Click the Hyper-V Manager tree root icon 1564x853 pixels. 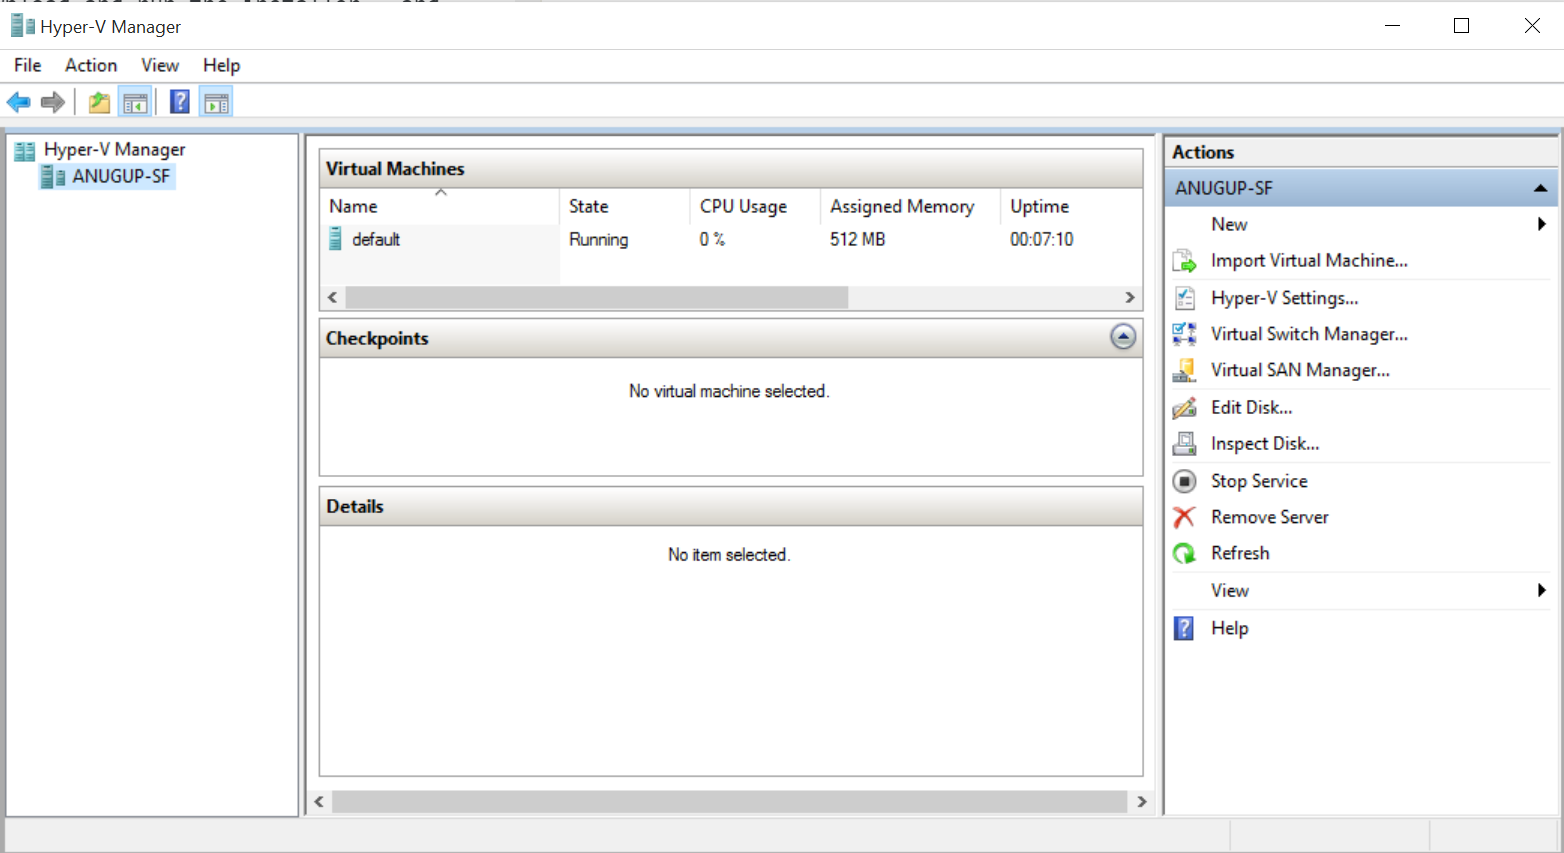coord(25,150)
